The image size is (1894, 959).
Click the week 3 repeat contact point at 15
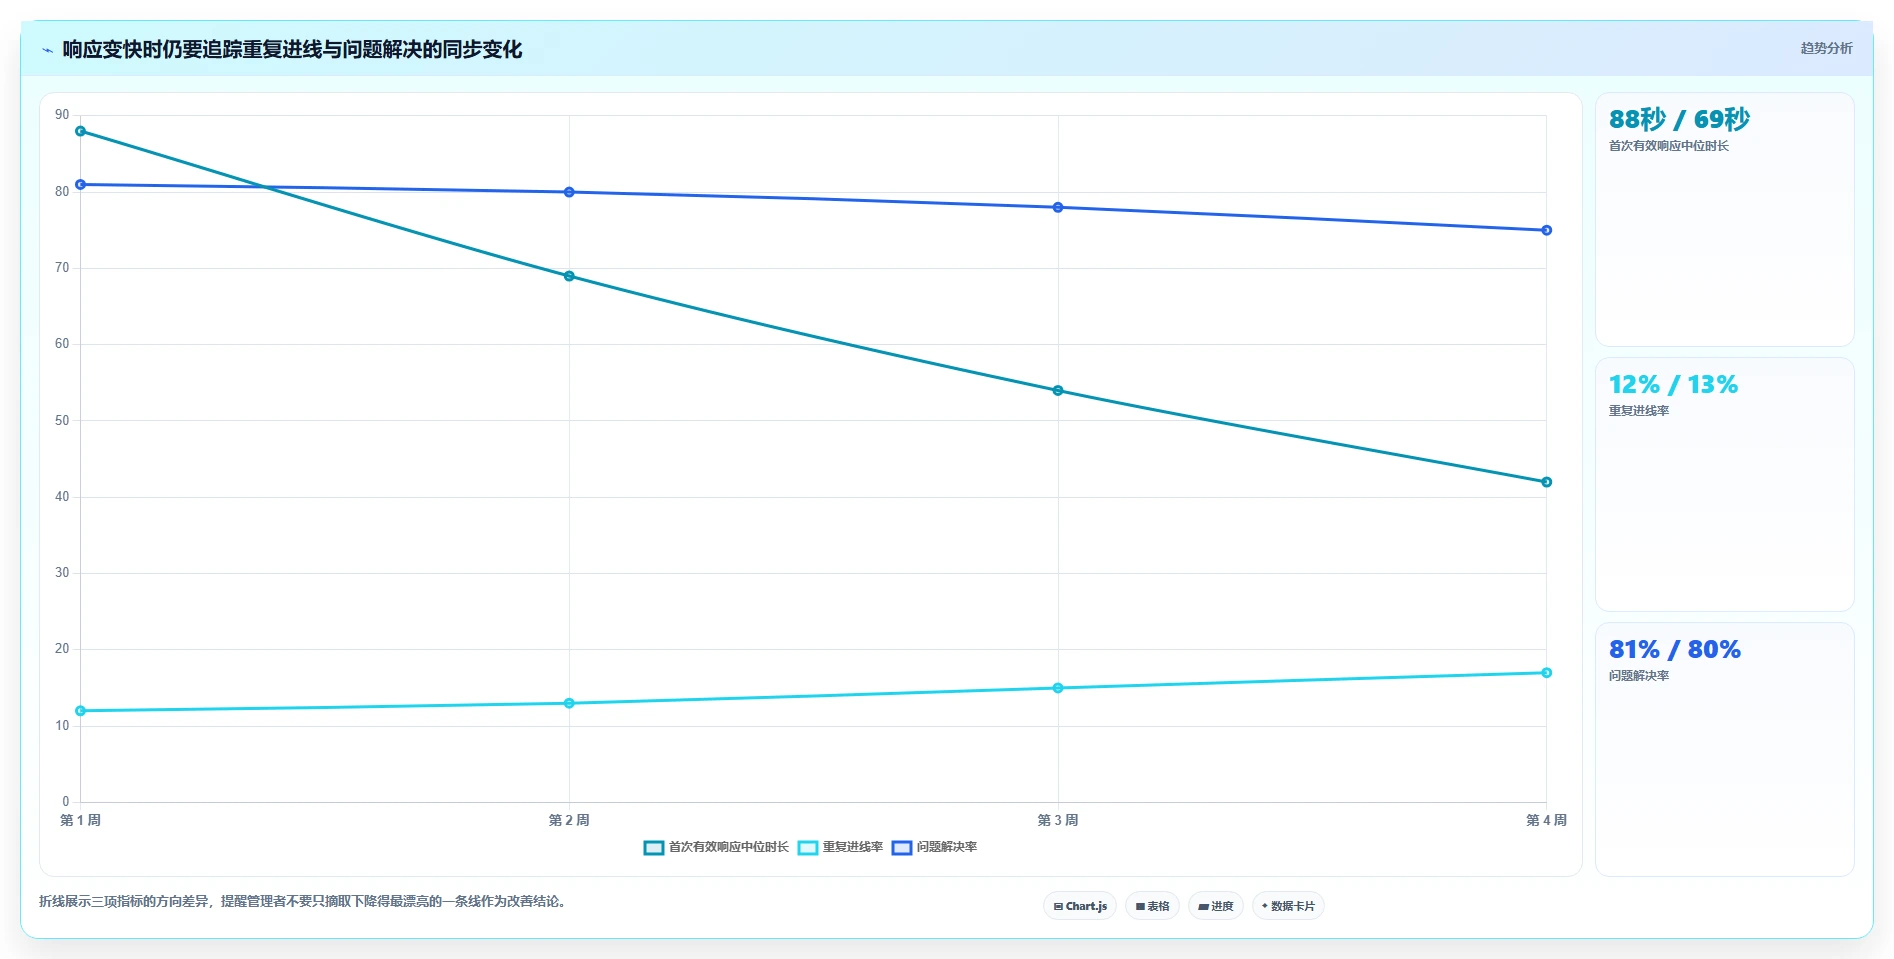1058,688
